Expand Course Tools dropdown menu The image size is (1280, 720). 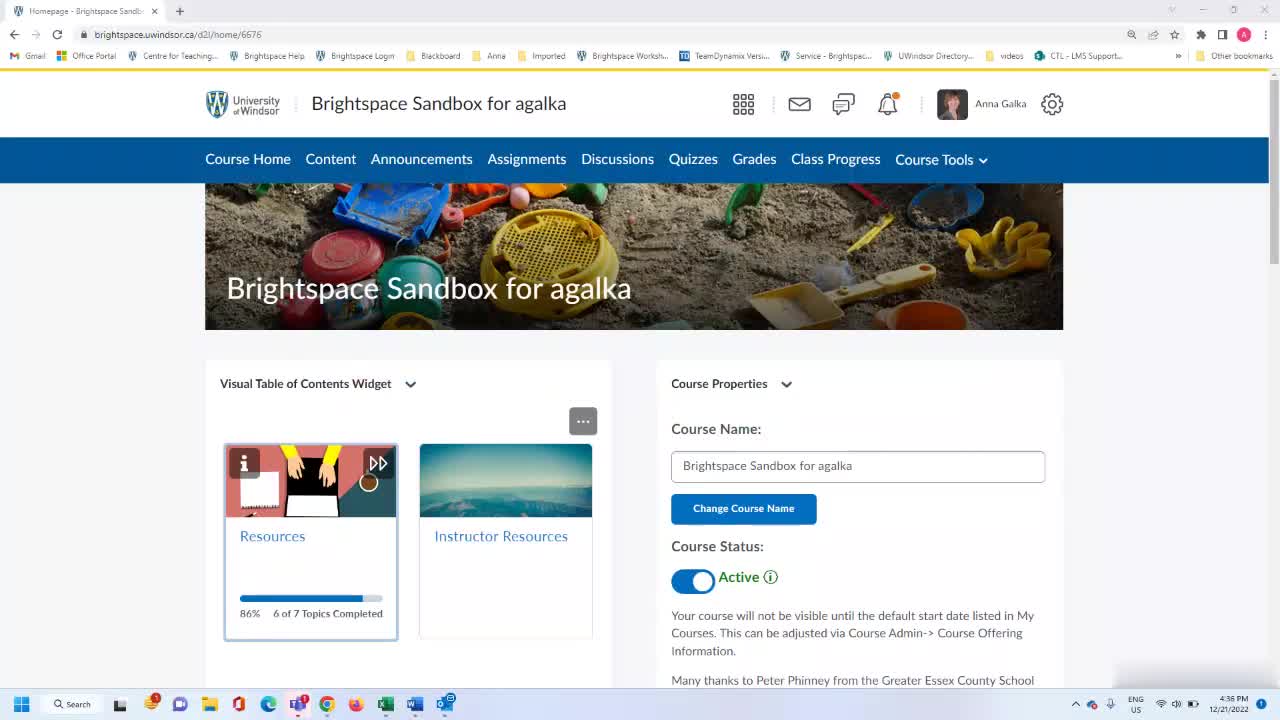tap(941, 160)
